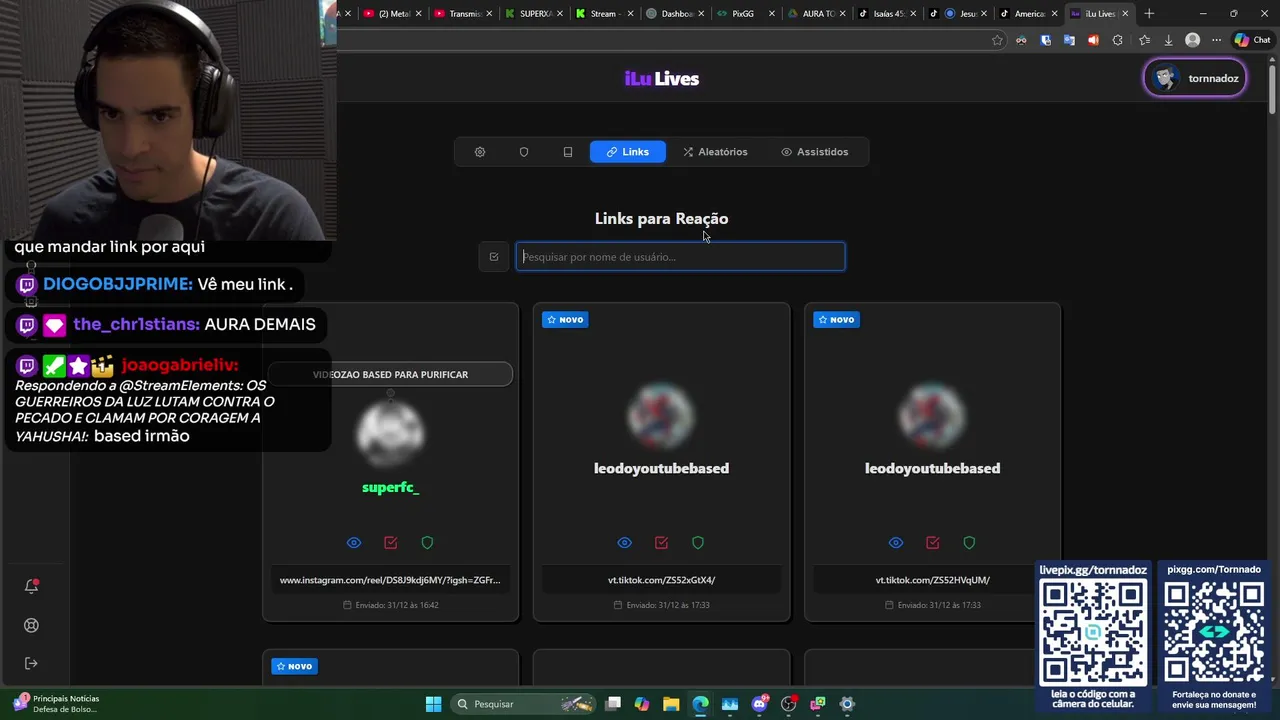
Task: Toggle the checkbox button beside search field
Action: click(x=494, y=257)
